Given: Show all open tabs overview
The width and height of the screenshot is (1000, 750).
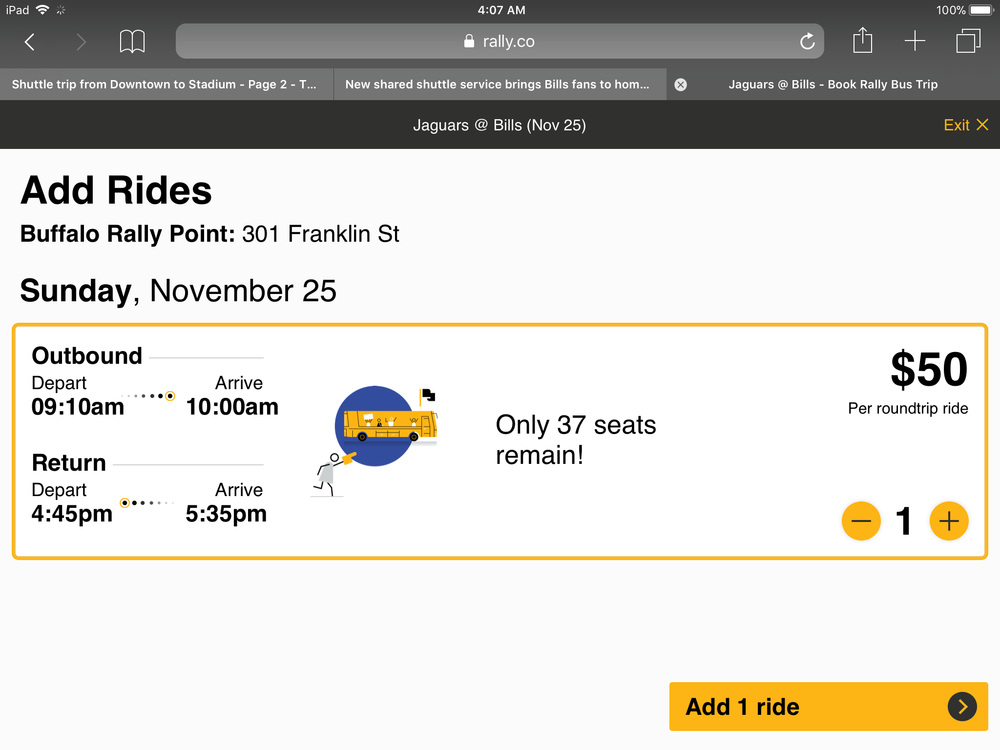Looking at the screenshot, I should click(968, 41).
